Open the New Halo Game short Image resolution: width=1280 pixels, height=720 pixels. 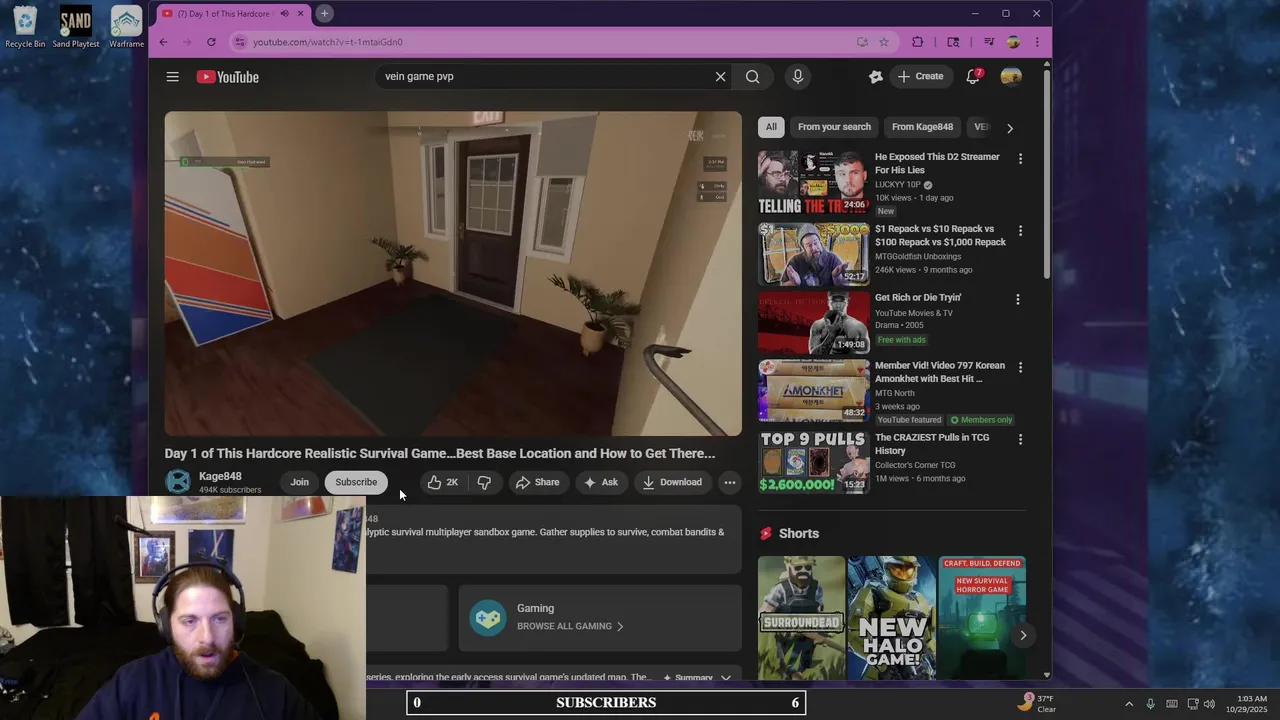click(892, 618)
